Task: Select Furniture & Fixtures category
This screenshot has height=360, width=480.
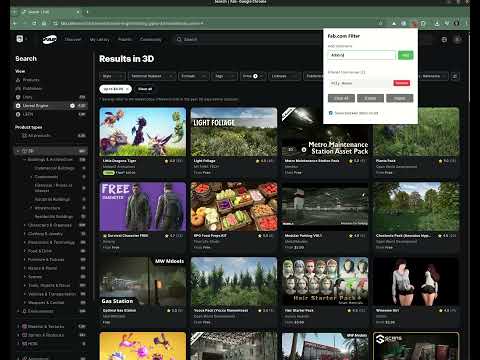Action: 46,259
